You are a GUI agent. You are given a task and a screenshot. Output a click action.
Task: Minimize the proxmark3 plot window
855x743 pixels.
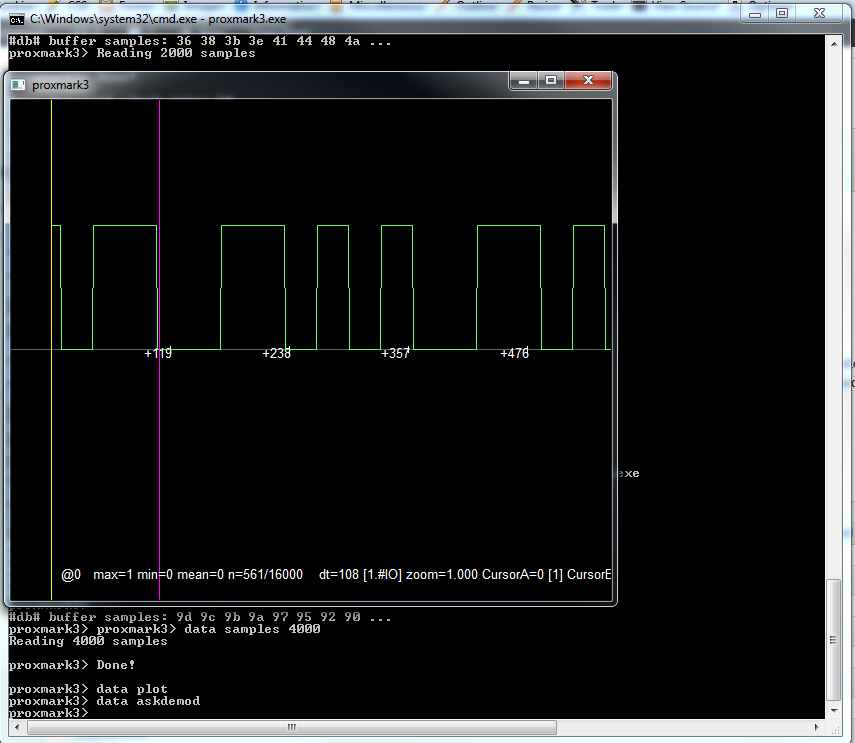pos(524,81)
